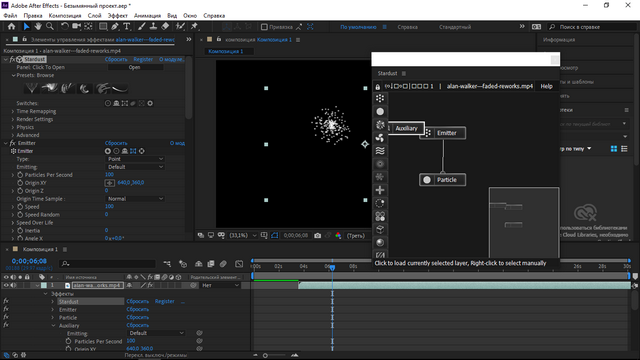Open the Origin Time Sample Normal dropdown
Image resolution: width=640 pixels, height=360 pixels.
[135, 199]
